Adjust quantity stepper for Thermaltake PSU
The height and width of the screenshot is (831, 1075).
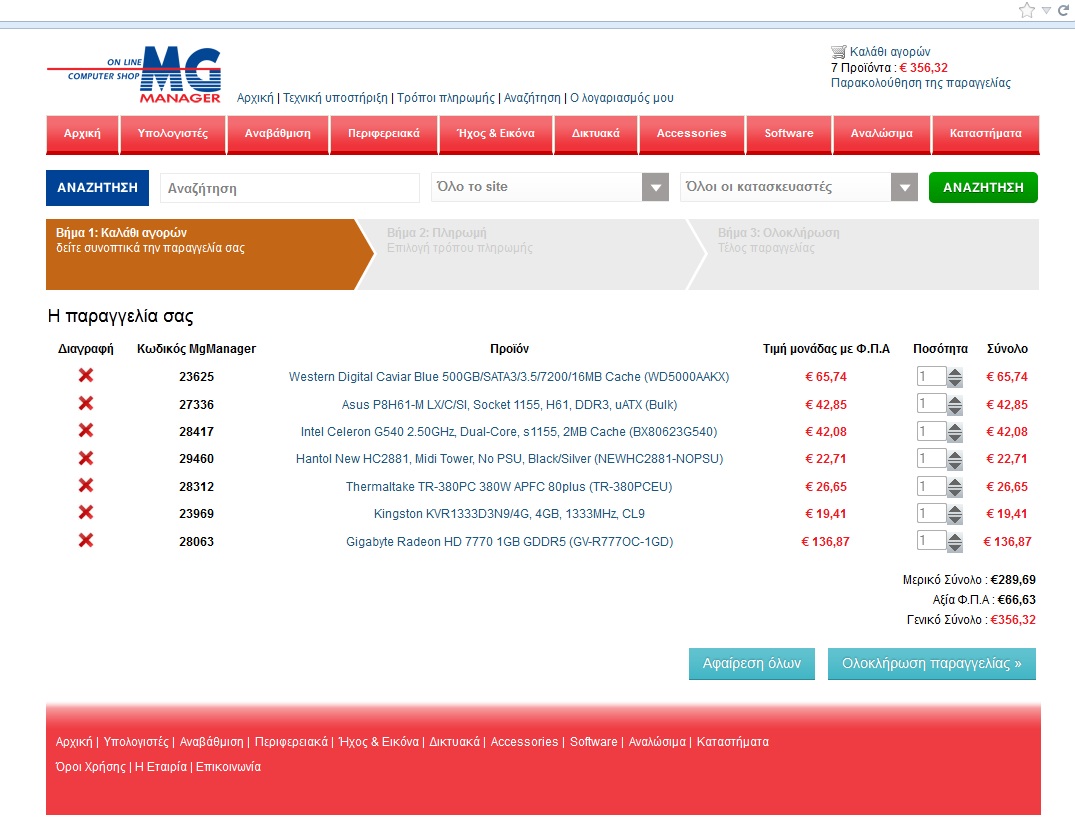(x=955, y=487)
